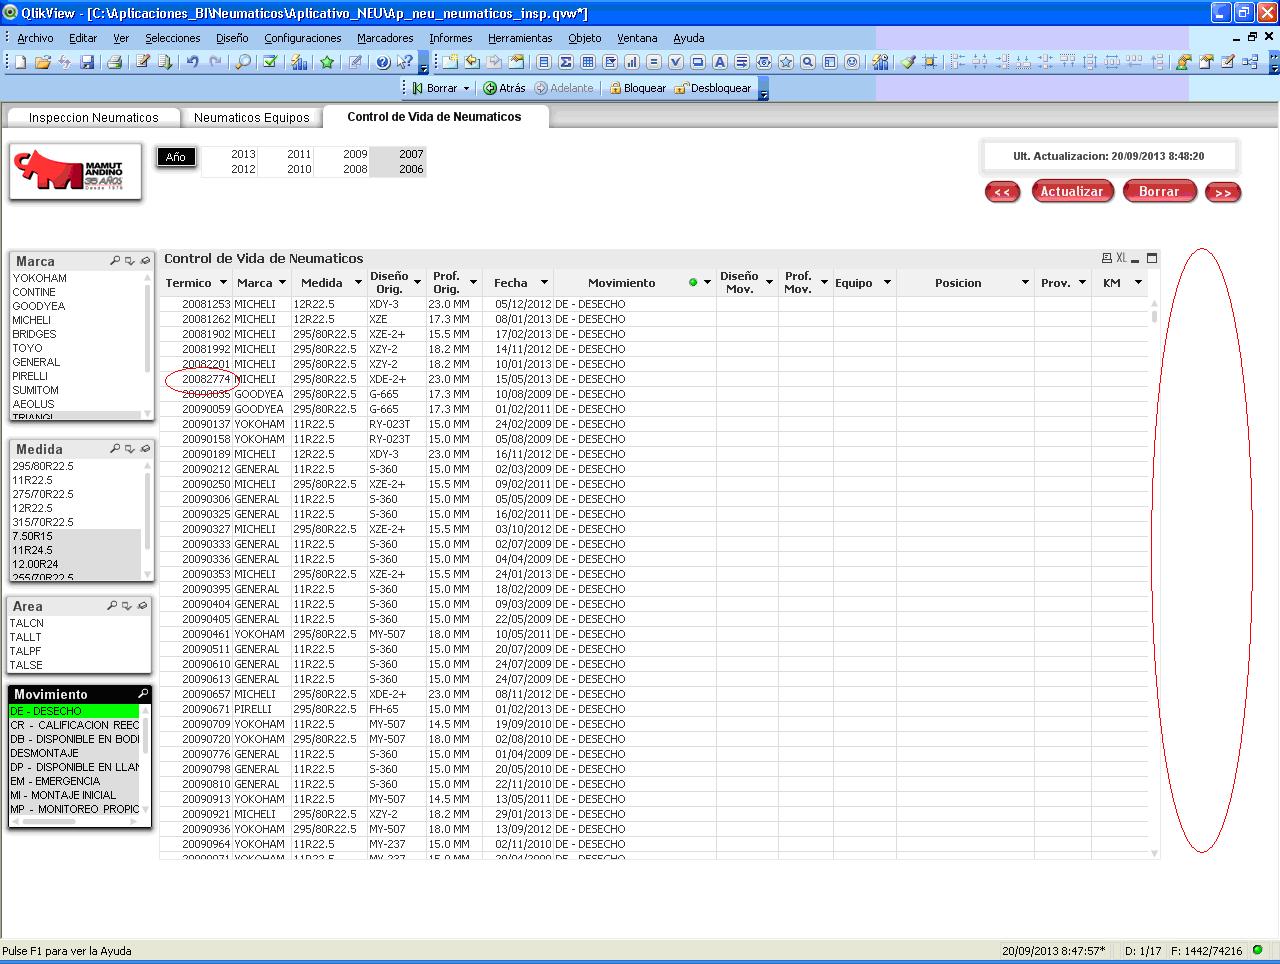The height and width of the screenshot is (964, 1280).
Task: Search the Medida list box magnifier icon
Action: click(115, 449)
